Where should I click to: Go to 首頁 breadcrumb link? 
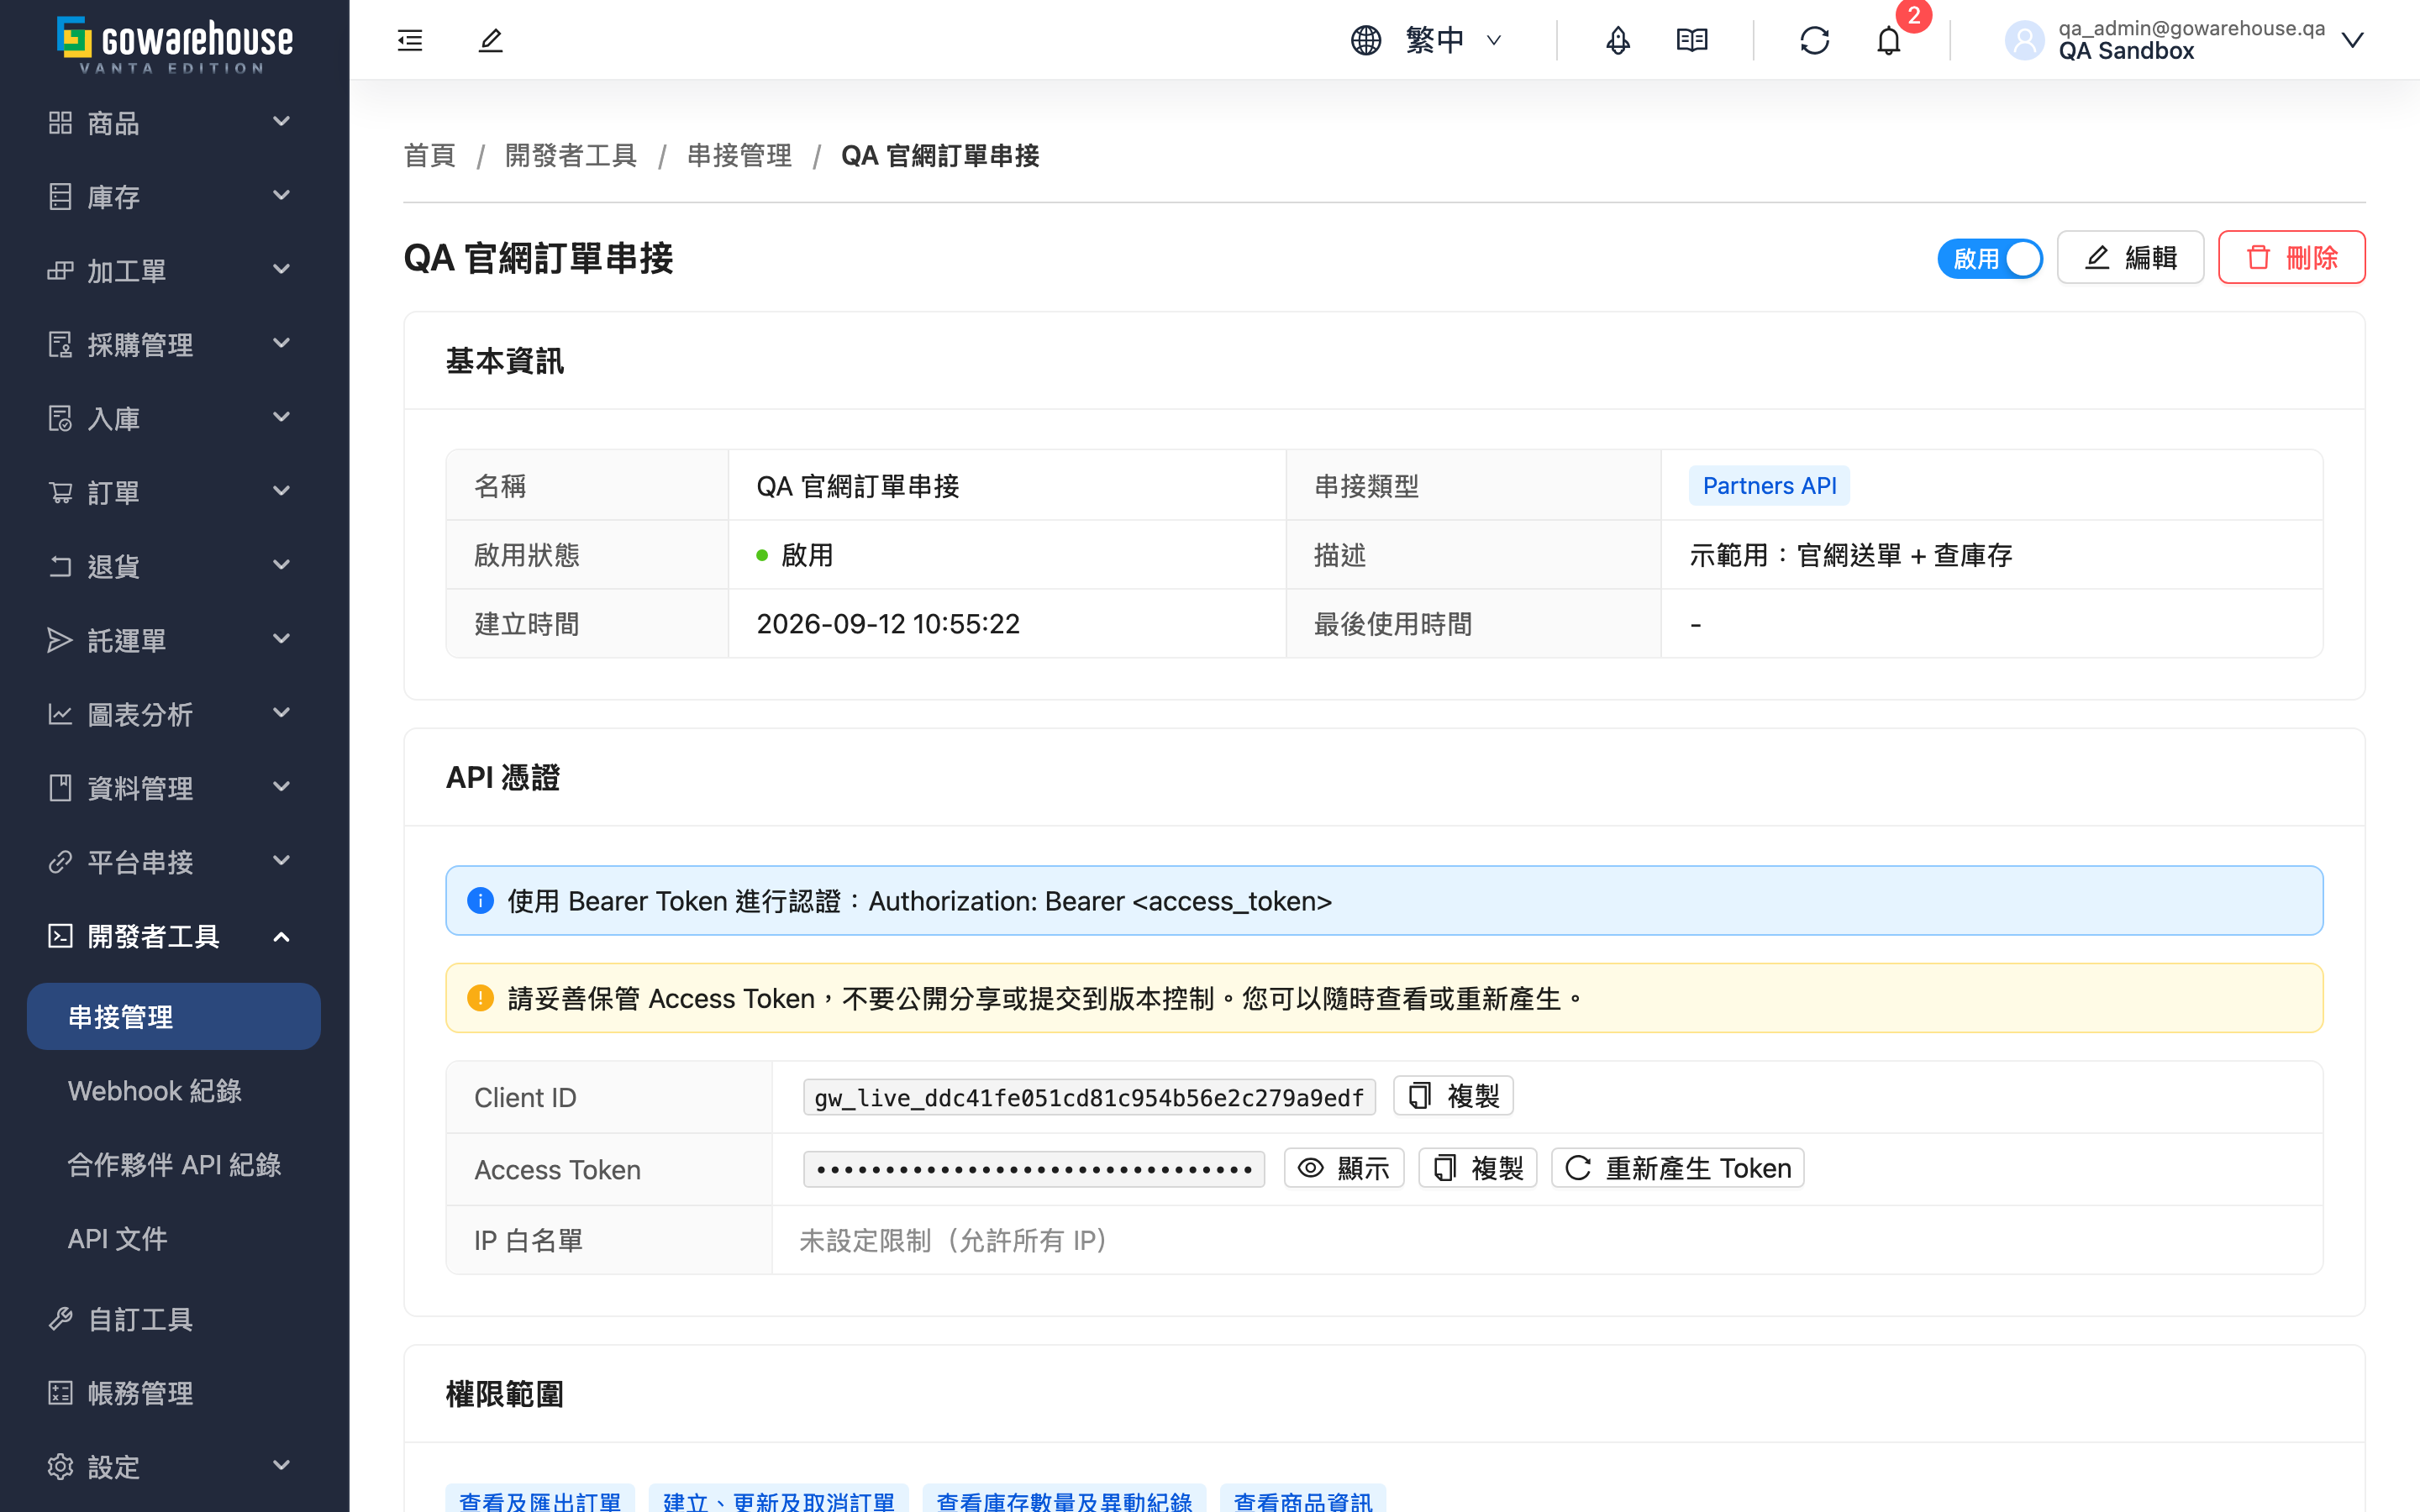pyautogui.click(x=429, y=156)
